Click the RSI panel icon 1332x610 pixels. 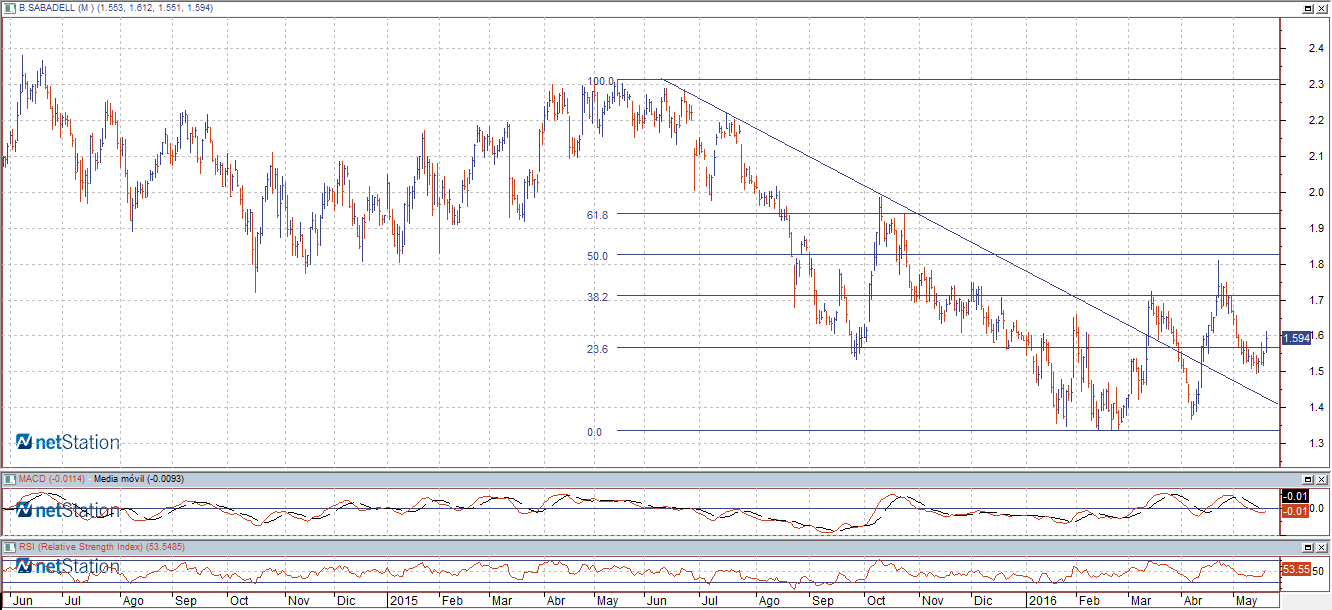pyautogui.click(x=10, y=547)
